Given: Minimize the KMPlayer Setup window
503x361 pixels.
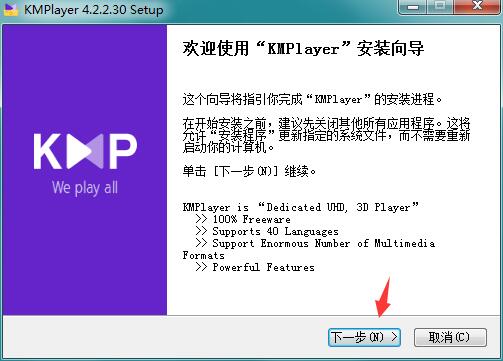Looking at the screenshot, I should [413, 7].
